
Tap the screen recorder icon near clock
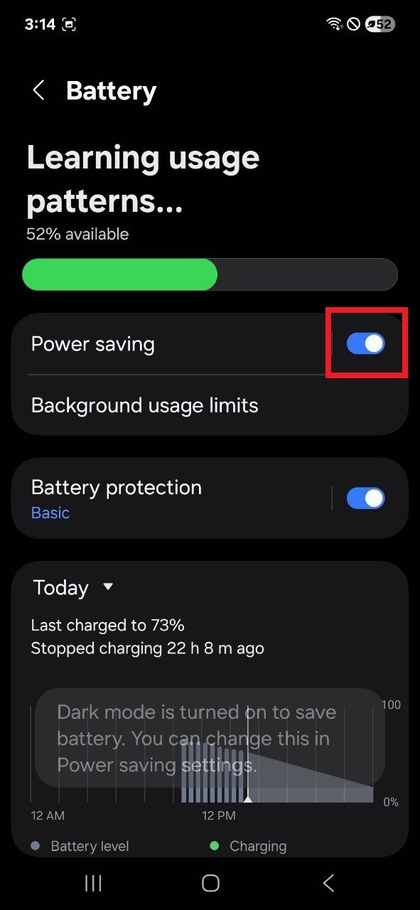tap(68, 24)
